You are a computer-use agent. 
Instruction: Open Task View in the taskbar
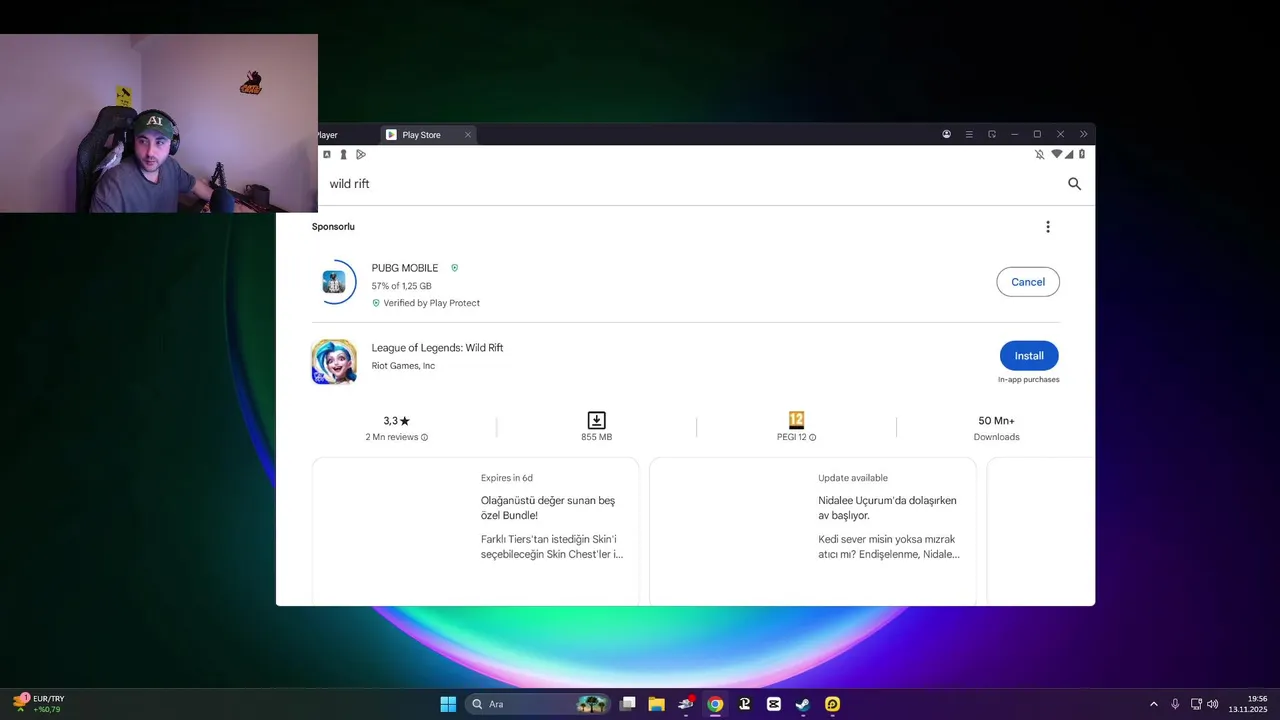[628, 704]
